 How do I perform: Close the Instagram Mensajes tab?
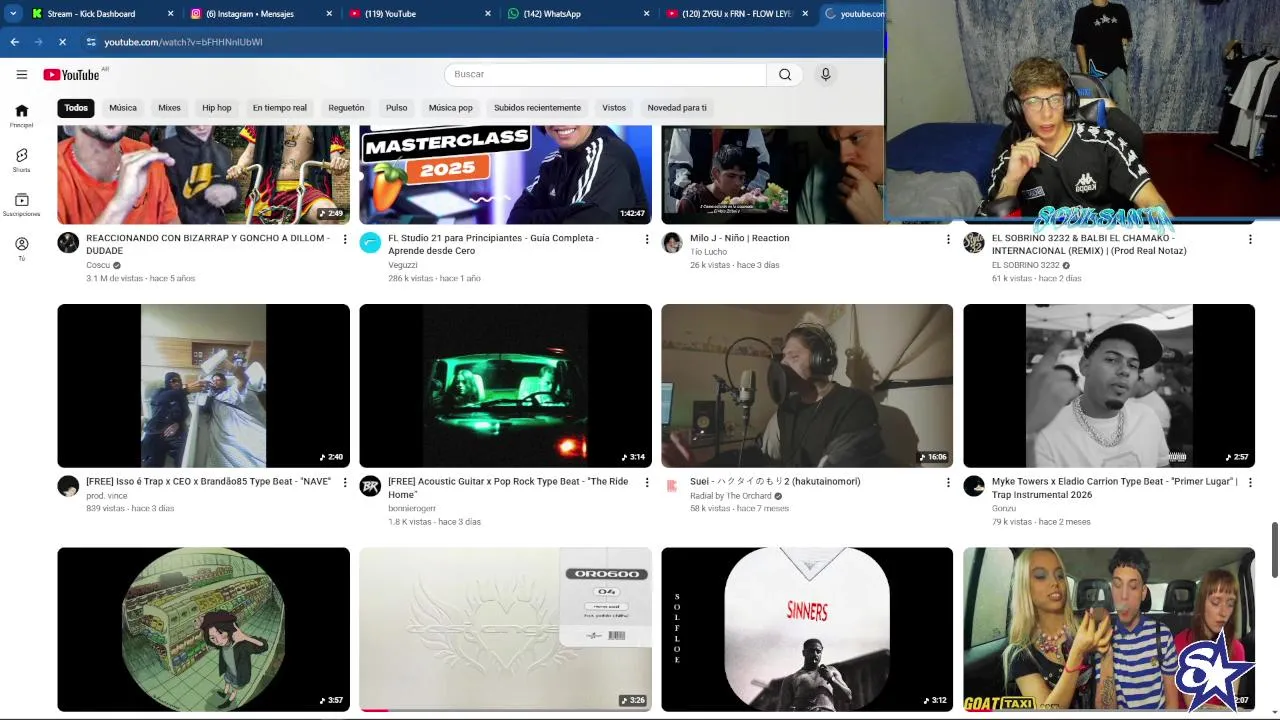329,14
